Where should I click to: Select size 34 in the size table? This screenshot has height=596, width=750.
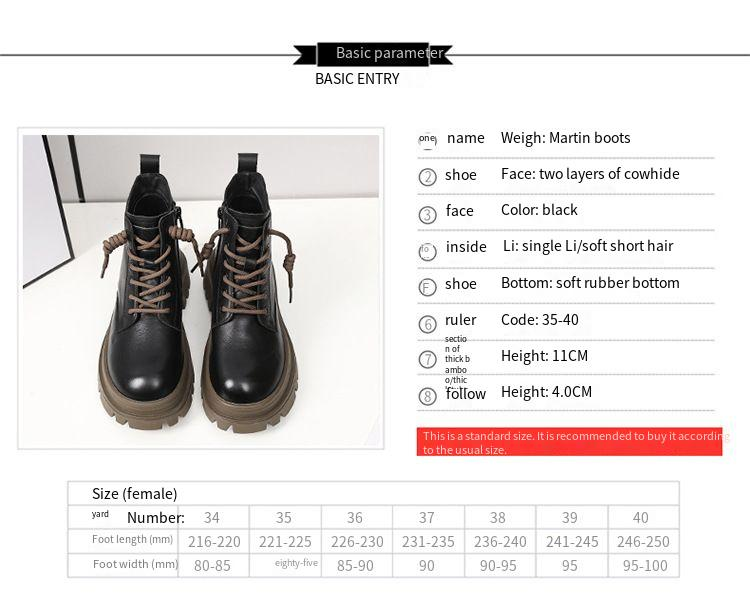212,518
